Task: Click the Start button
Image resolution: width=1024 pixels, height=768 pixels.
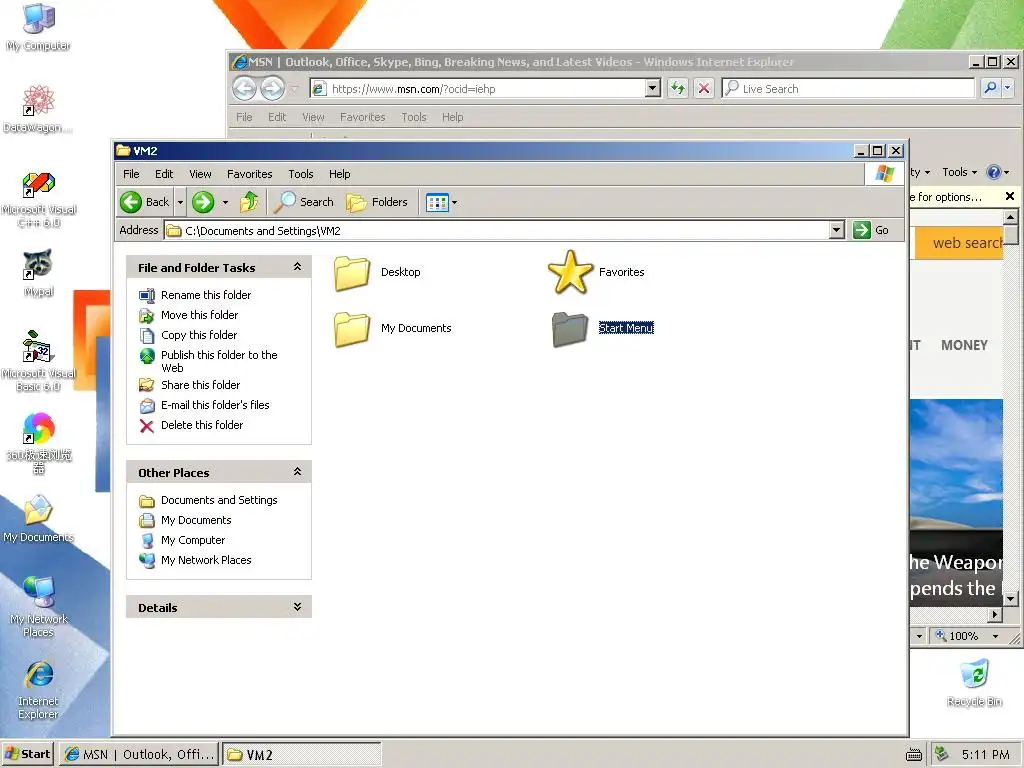Action: 27,754
